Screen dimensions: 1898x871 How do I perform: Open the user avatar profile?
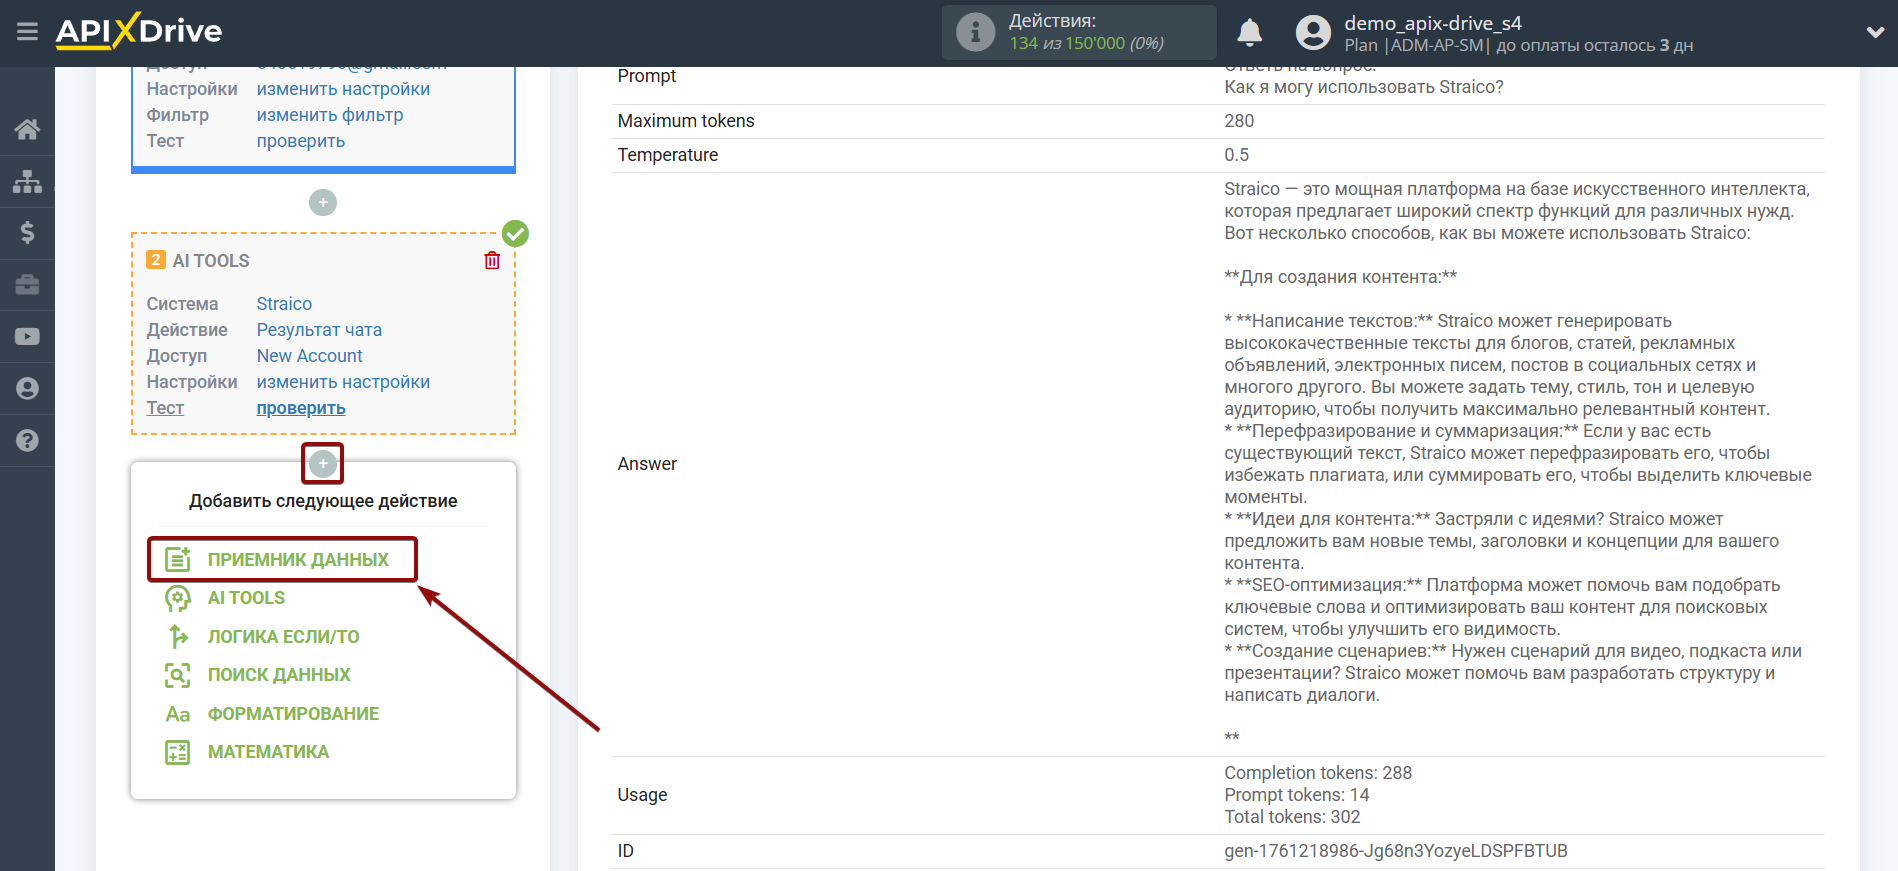pyautogui.click(x=1313, y=33)
